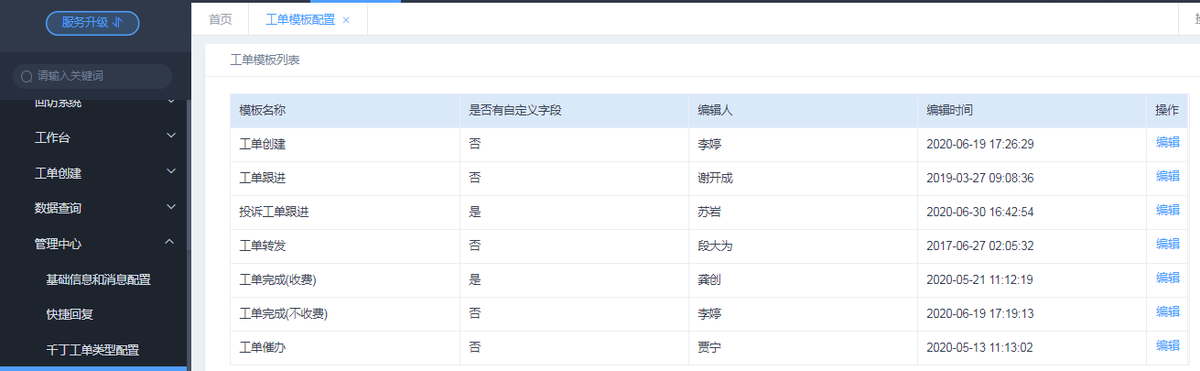Edit the 工单完成(收费) template
Screen dimensions: 1200x371
[x=1167, y=278]
